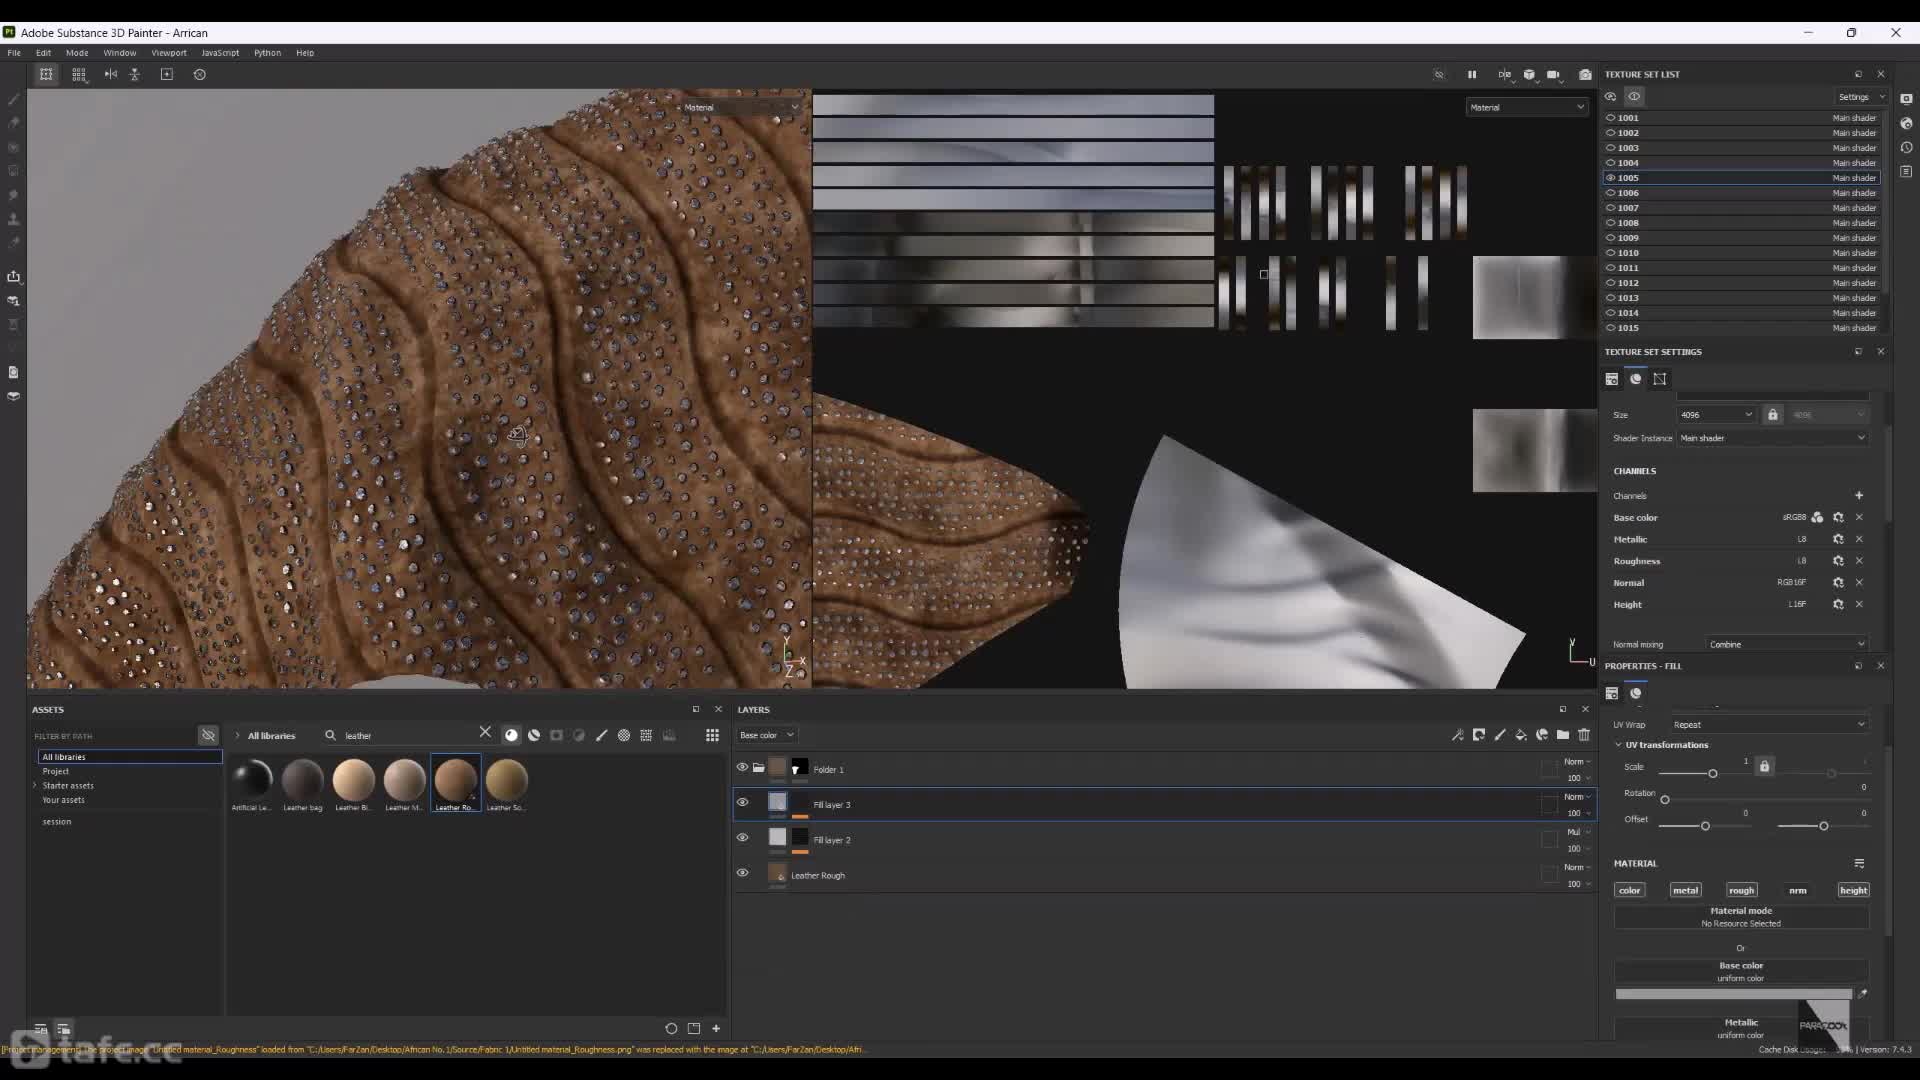Viewport: 1920px width, 1080px height.
Task: Open the Size 4096 dropdown
Action: 1716,414
